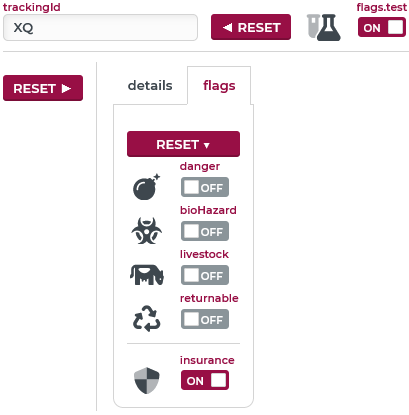This screenshot has height=415, width=409.
Task: Click the cow livestock icon
Action: (x=147, y=275)
